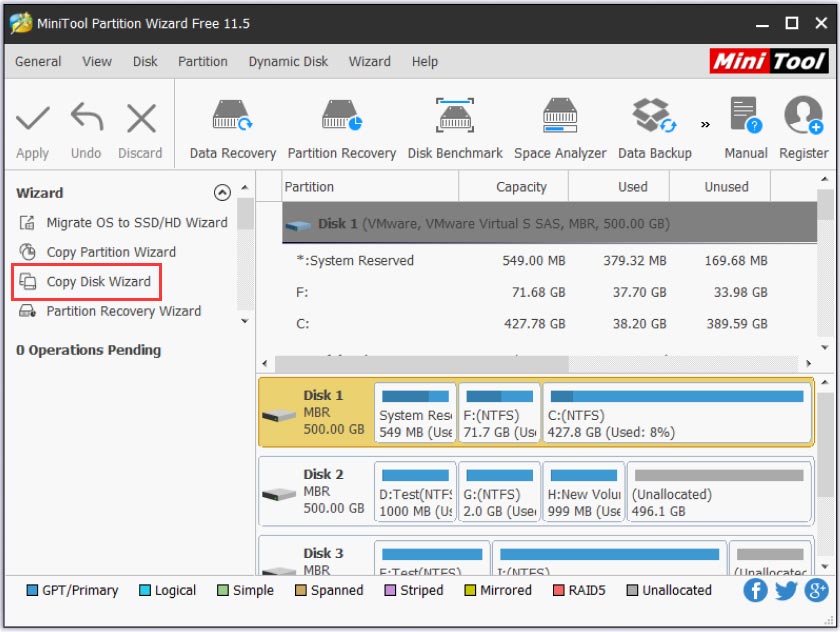This screenshot has height=632, width=840.
Task: Click the 0 Operations Pending label
Action: click(88, 350)
